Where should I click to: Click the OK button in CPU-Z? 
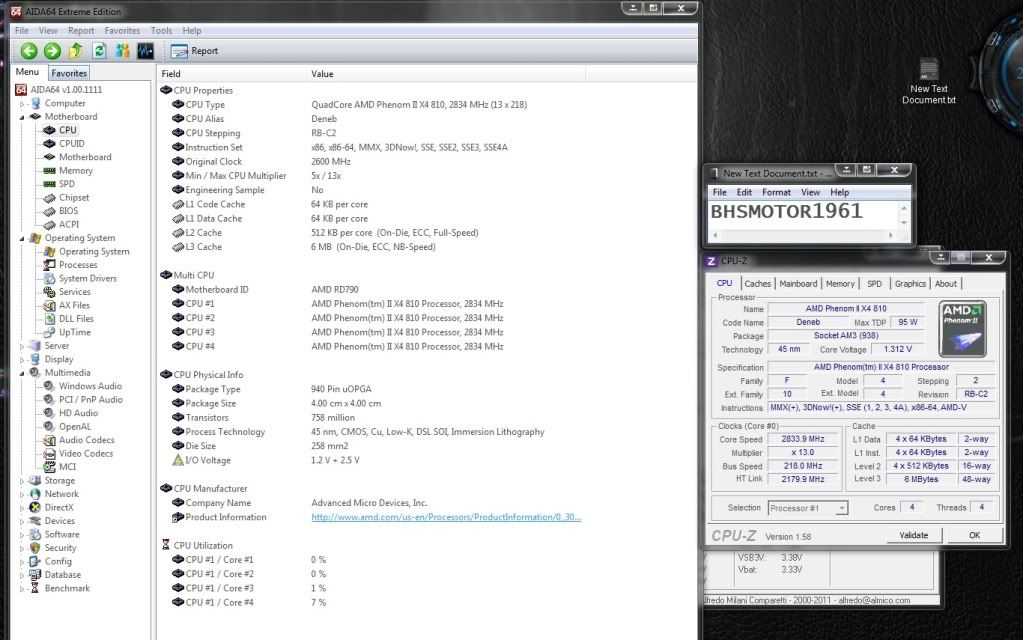point(974,535)
